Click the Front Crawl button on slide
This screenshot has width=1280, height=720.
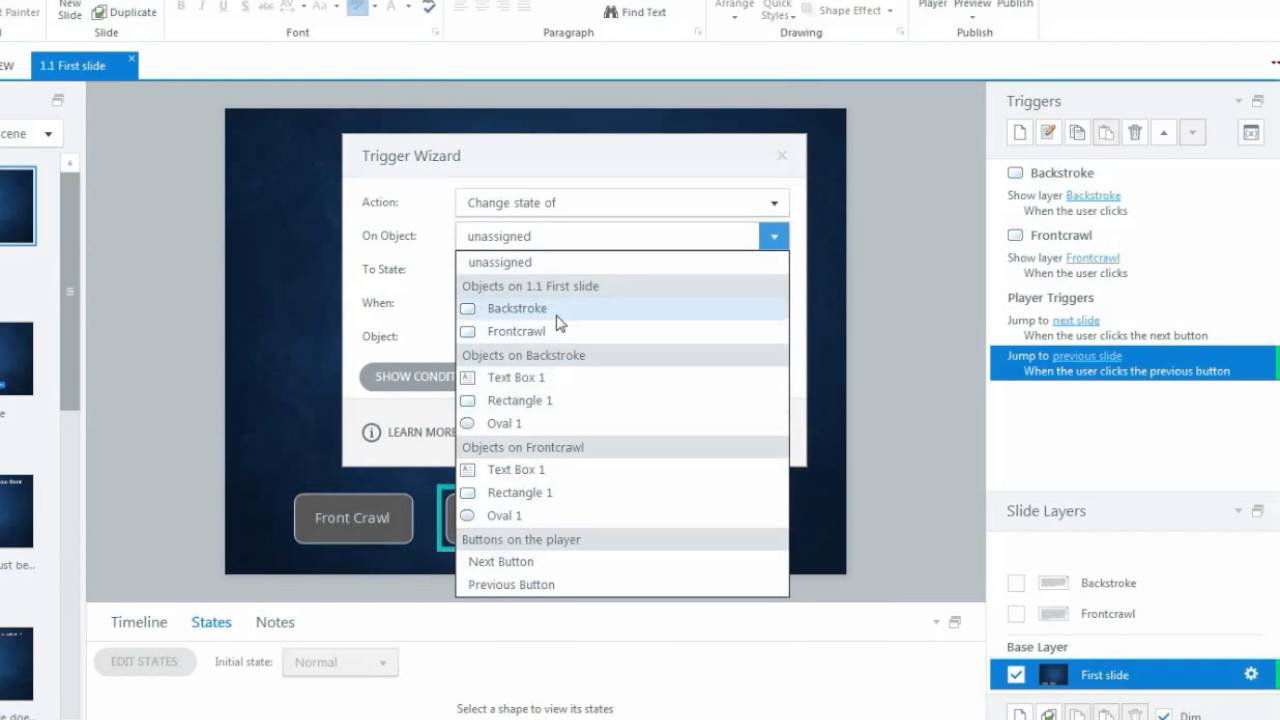tap(353, 518)
